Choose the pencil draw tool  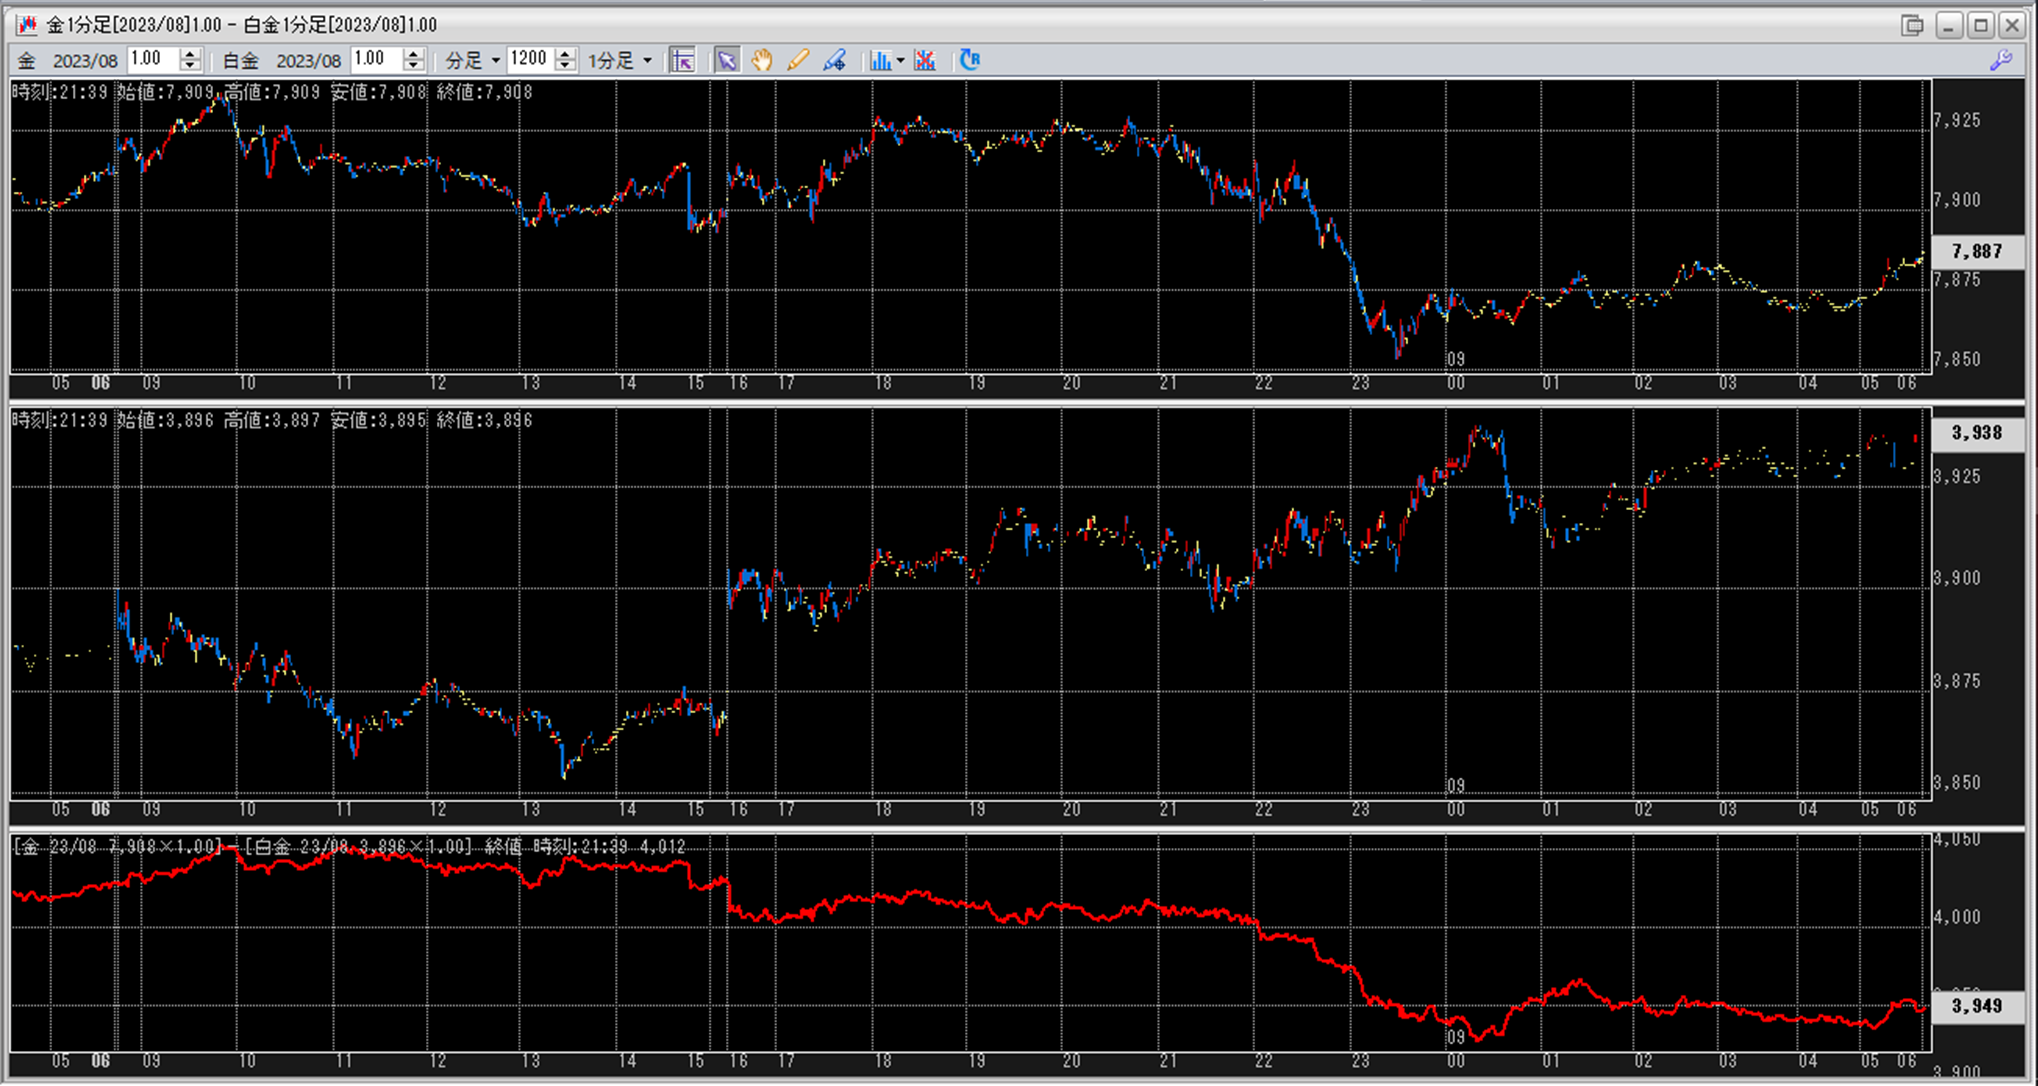[x=797, y=61]
